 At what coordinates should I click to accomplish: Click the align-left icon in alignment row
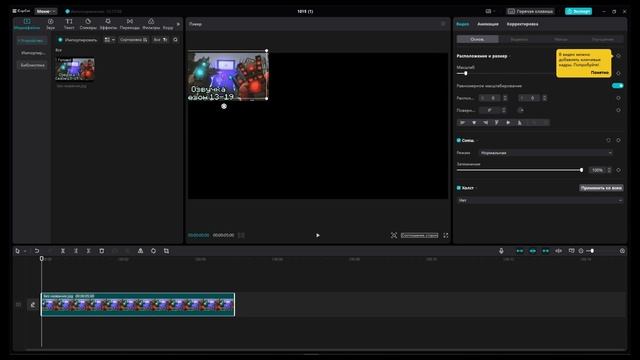(462, 122)
